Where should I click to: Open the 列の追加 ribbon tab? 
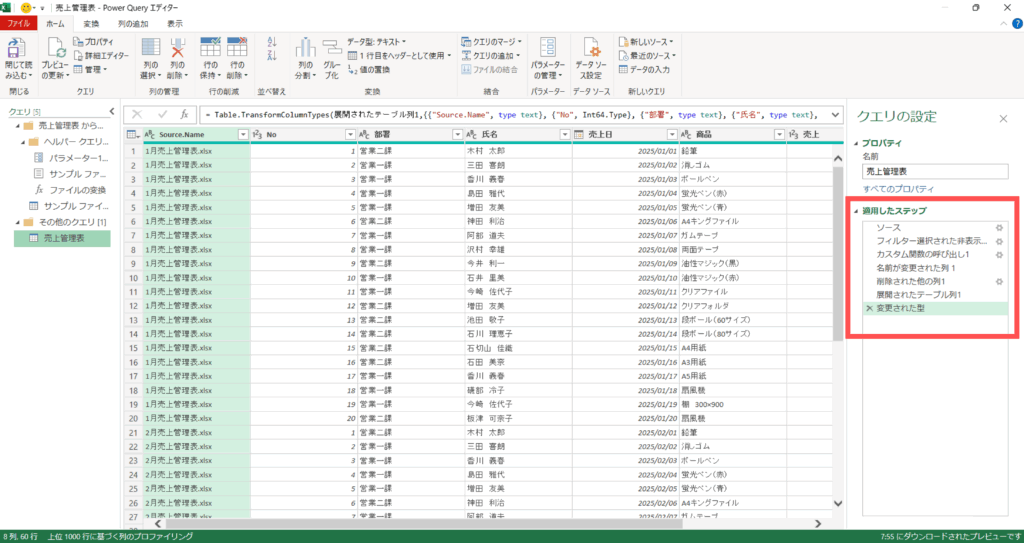[133, 22]
